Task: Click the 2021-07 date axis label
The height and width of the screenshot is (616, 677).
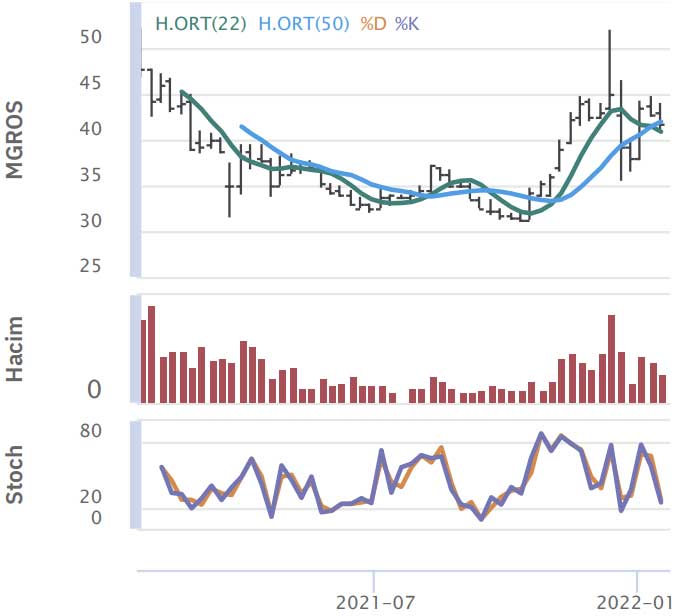Action: pos(375,603)
